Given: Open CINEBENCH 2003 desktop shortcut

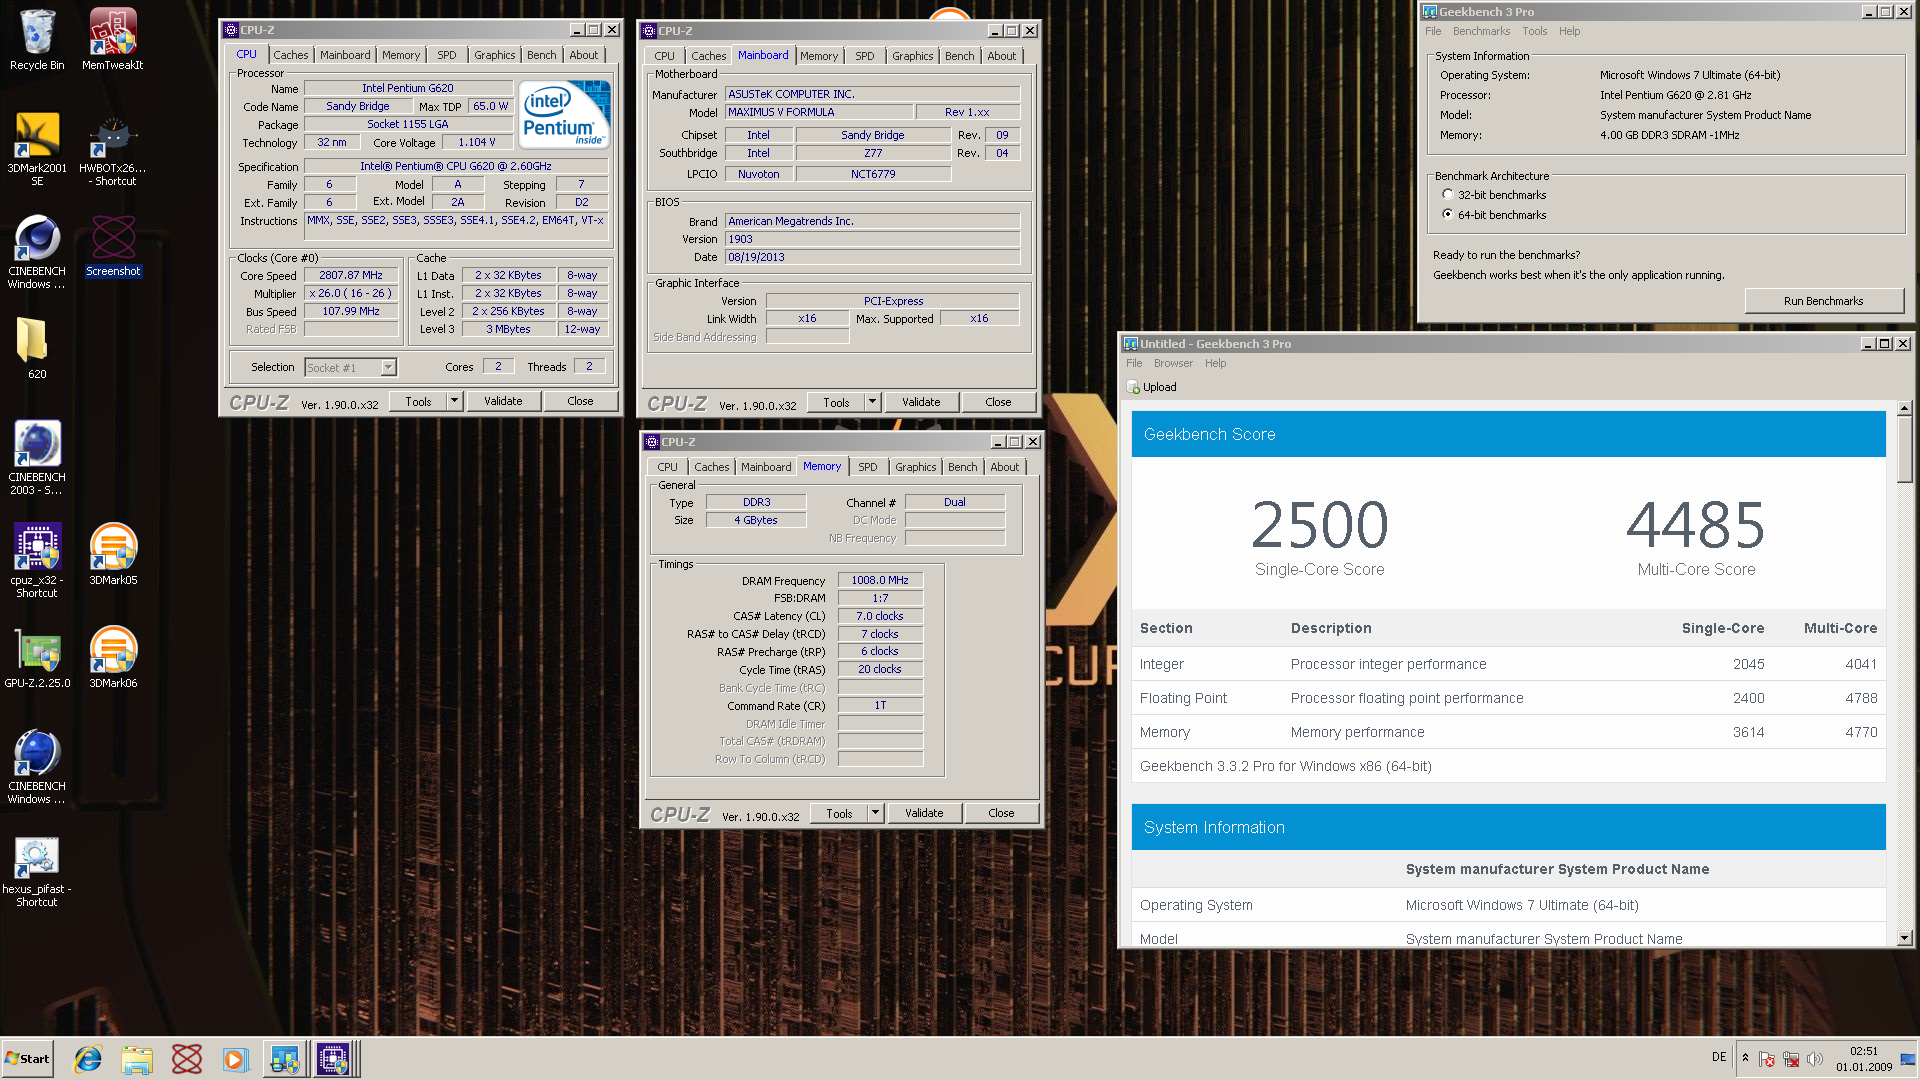Looking at the screenshot, I should (37, 458).
